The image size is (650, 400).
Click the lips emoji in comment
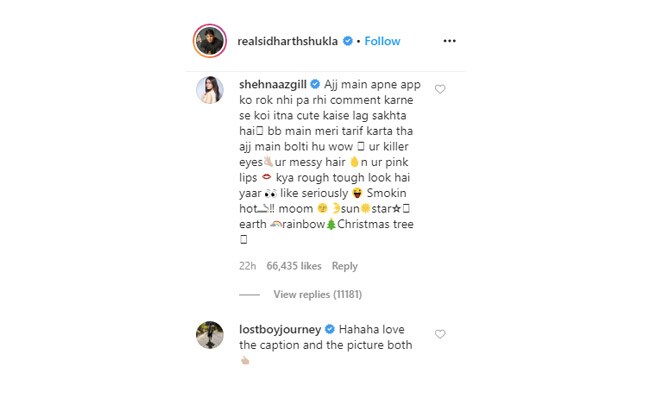(x=267, y=177)
